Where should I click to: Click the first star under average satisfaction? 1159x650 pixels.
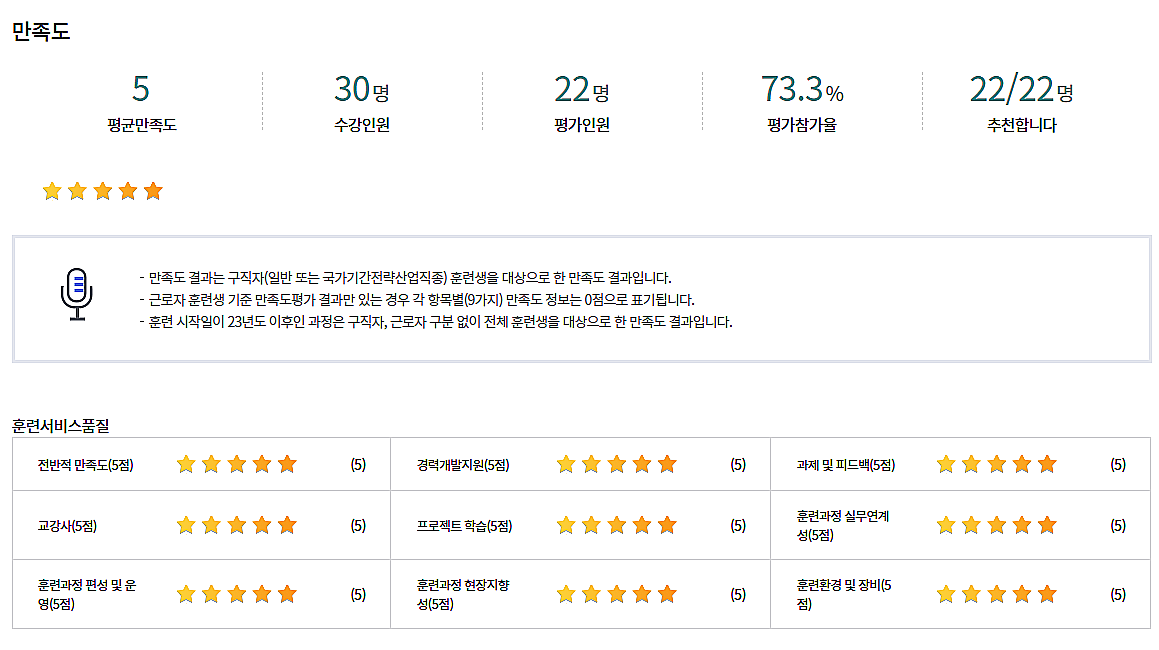point(52,191)
